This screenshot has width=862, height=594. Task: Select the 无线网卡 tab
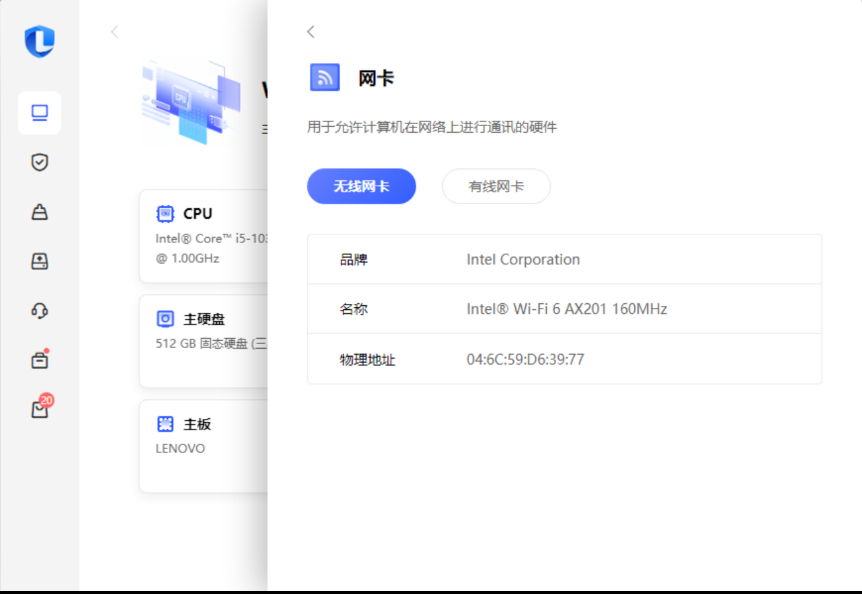click(361, 186)
